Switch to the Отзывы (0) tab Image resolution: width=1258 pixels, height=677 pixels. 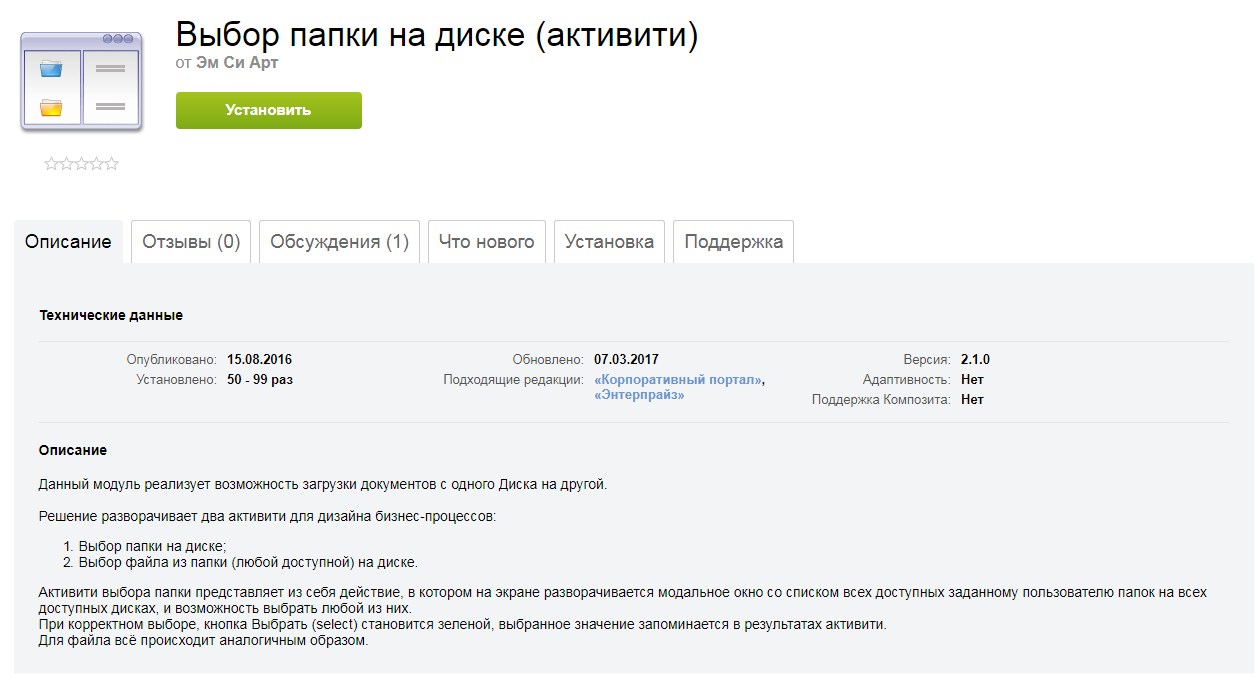click(190, 241)
